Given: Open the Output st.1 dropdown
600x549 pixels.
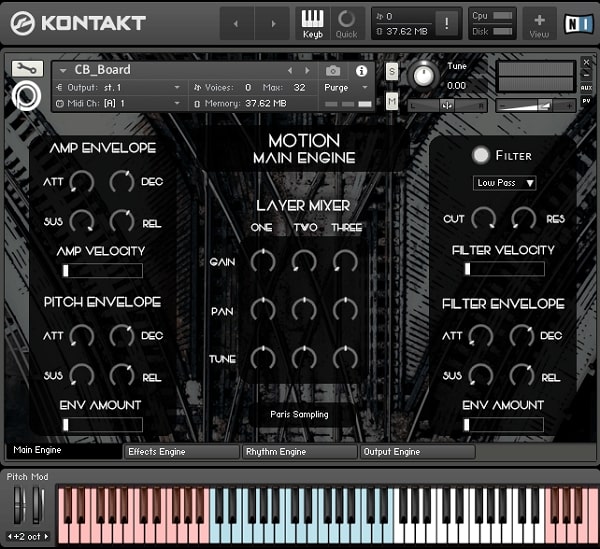Looking at the screenshot, I should (x=177, y=88).
